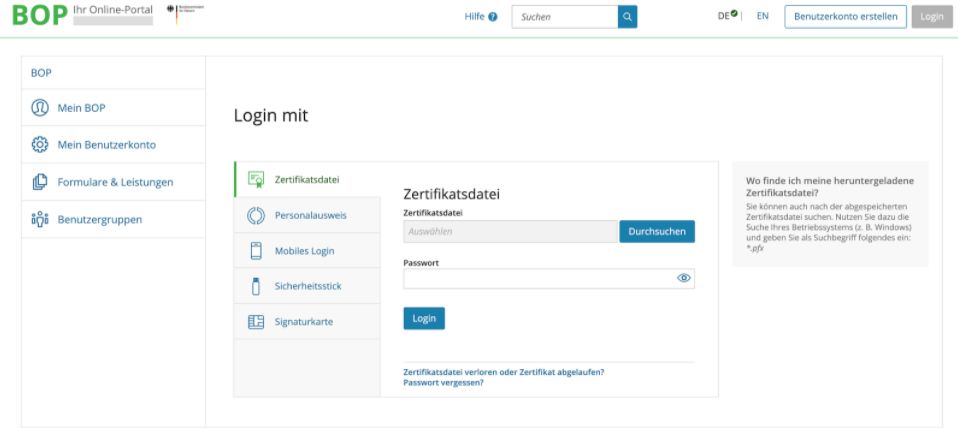Viewport: 958px width, 428px height.
Task: Click the magnifier search button
Action: (x=627, y=17)
